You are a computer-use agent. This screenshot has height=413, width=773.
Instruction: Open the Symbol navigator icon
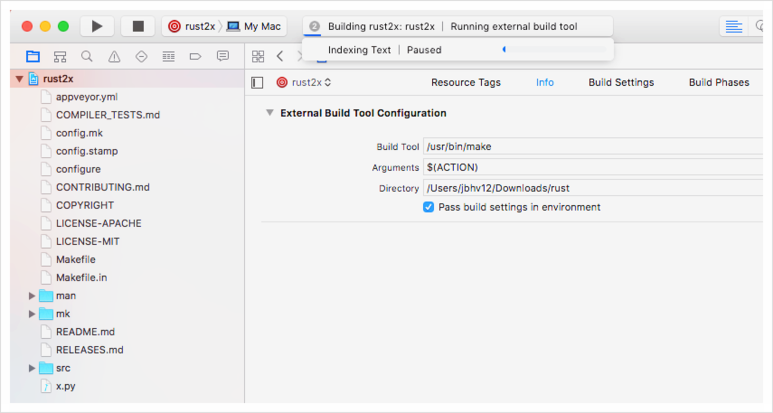[x=60, y=56]
